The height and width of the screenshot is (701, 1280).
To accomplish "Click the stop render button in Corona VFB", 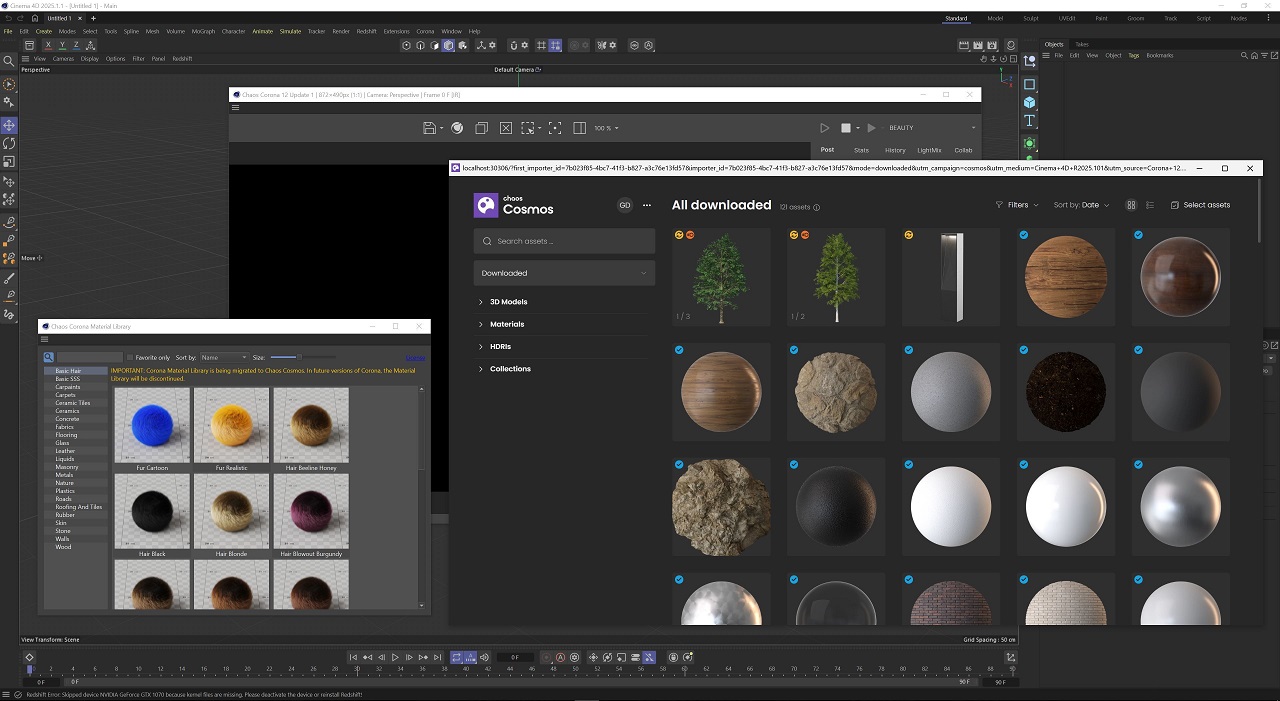I will click(845, 128).
